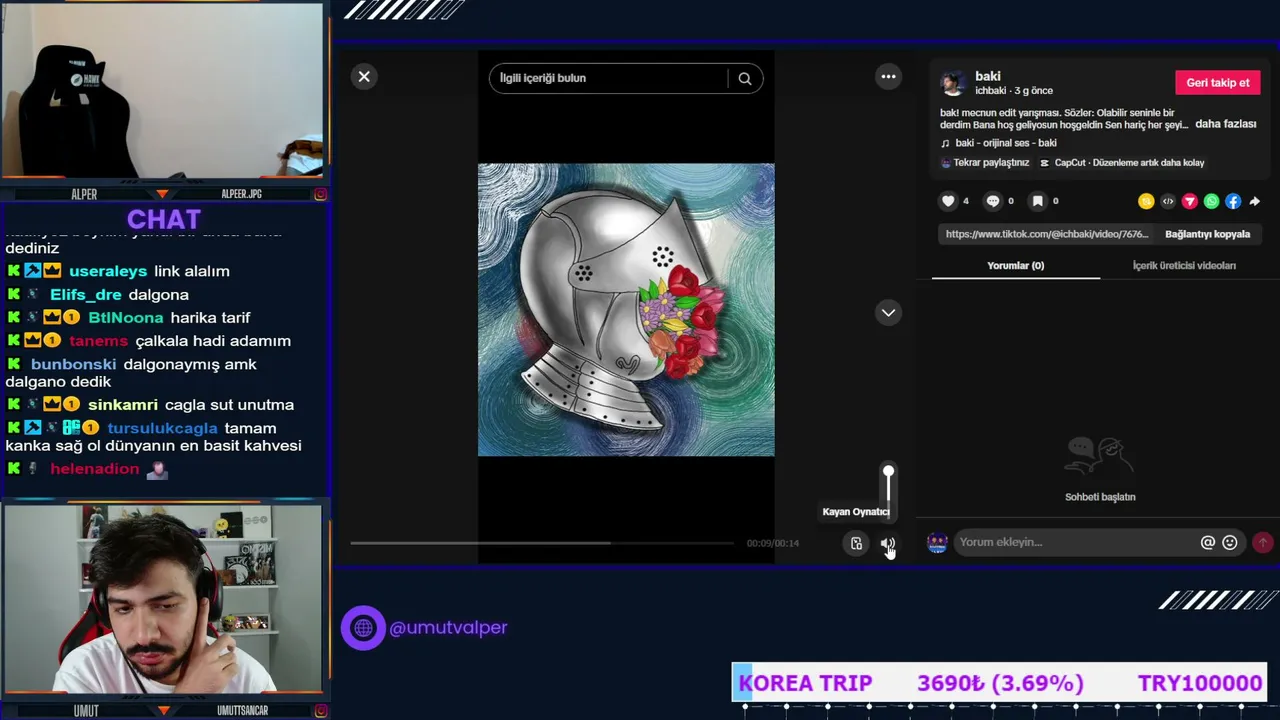1280x720 pixels.
Task: Click the @umutvalper handle text
Action: pos(448,628)
